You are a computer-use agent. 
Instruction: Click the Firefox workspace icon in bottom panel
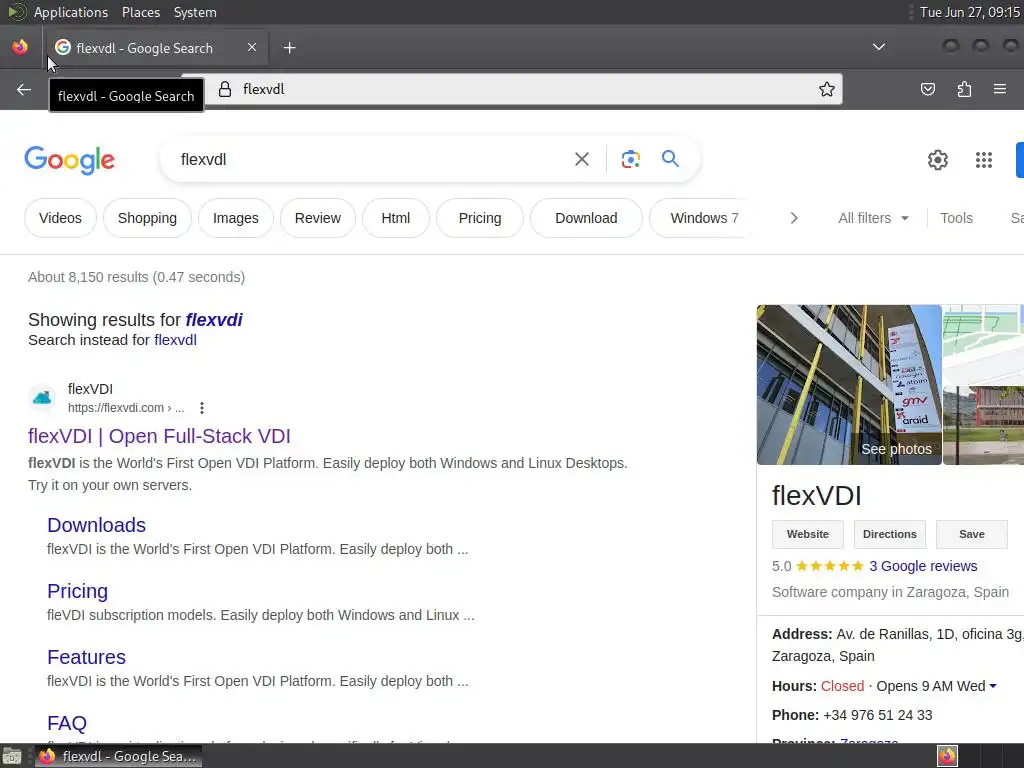pos(947,756)
